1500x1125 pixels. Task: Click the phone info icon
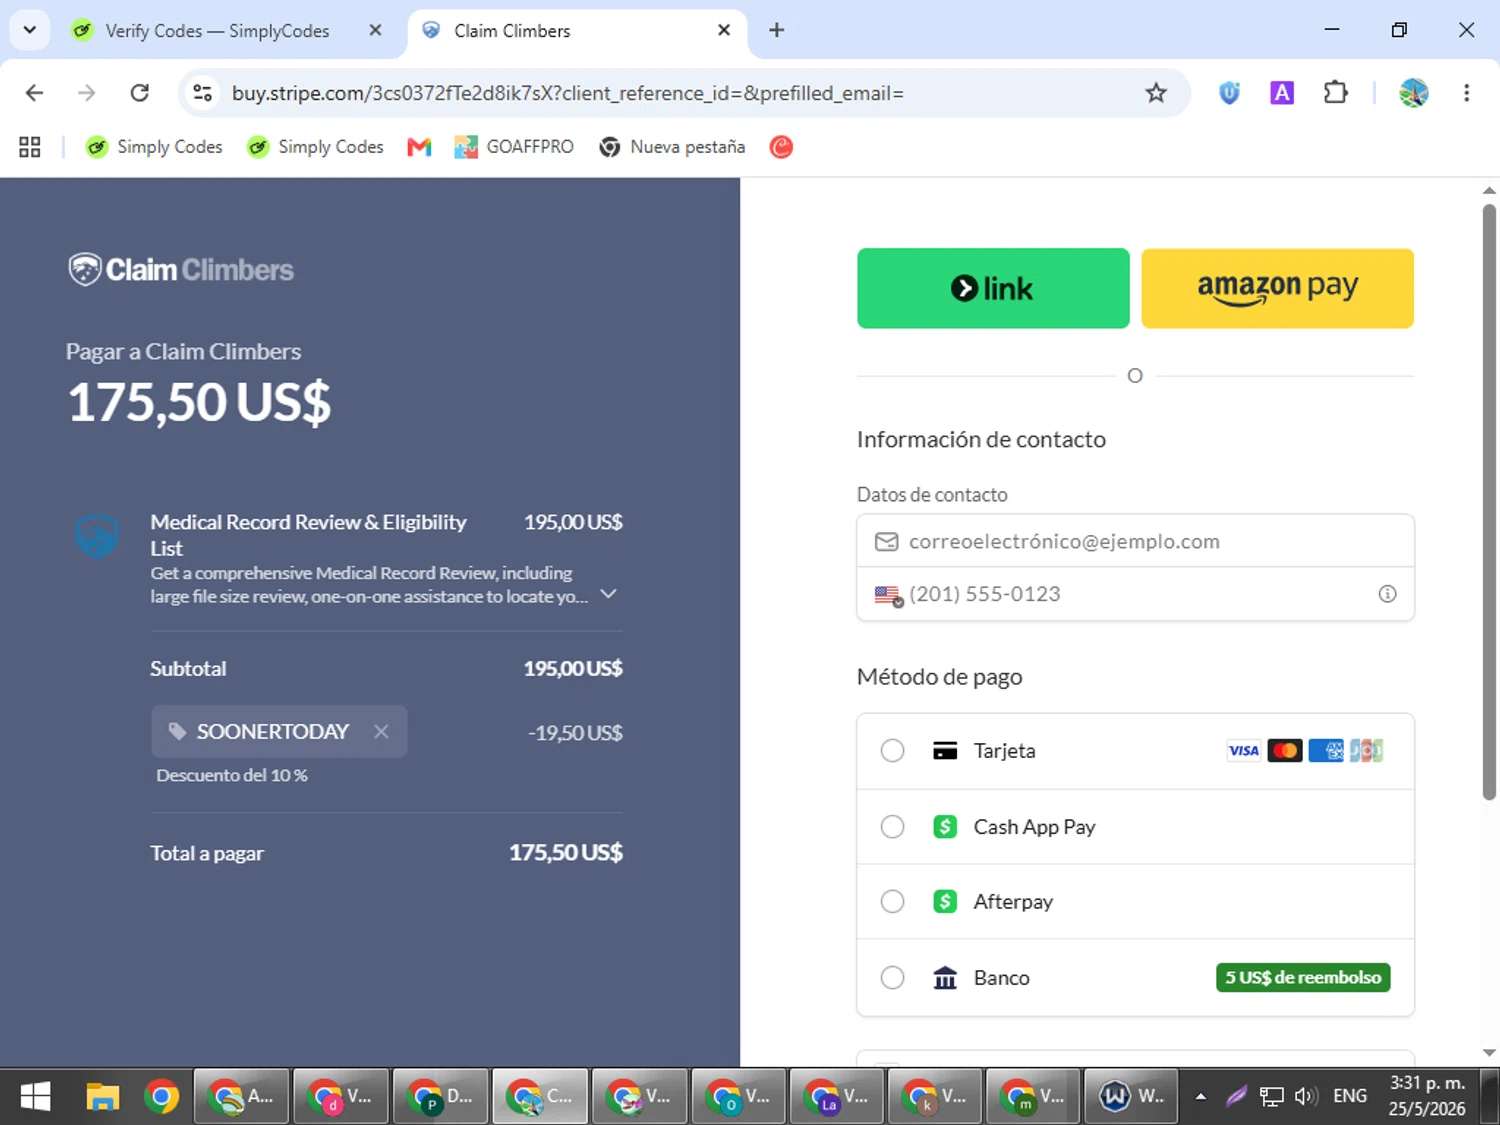(1387, 594)
